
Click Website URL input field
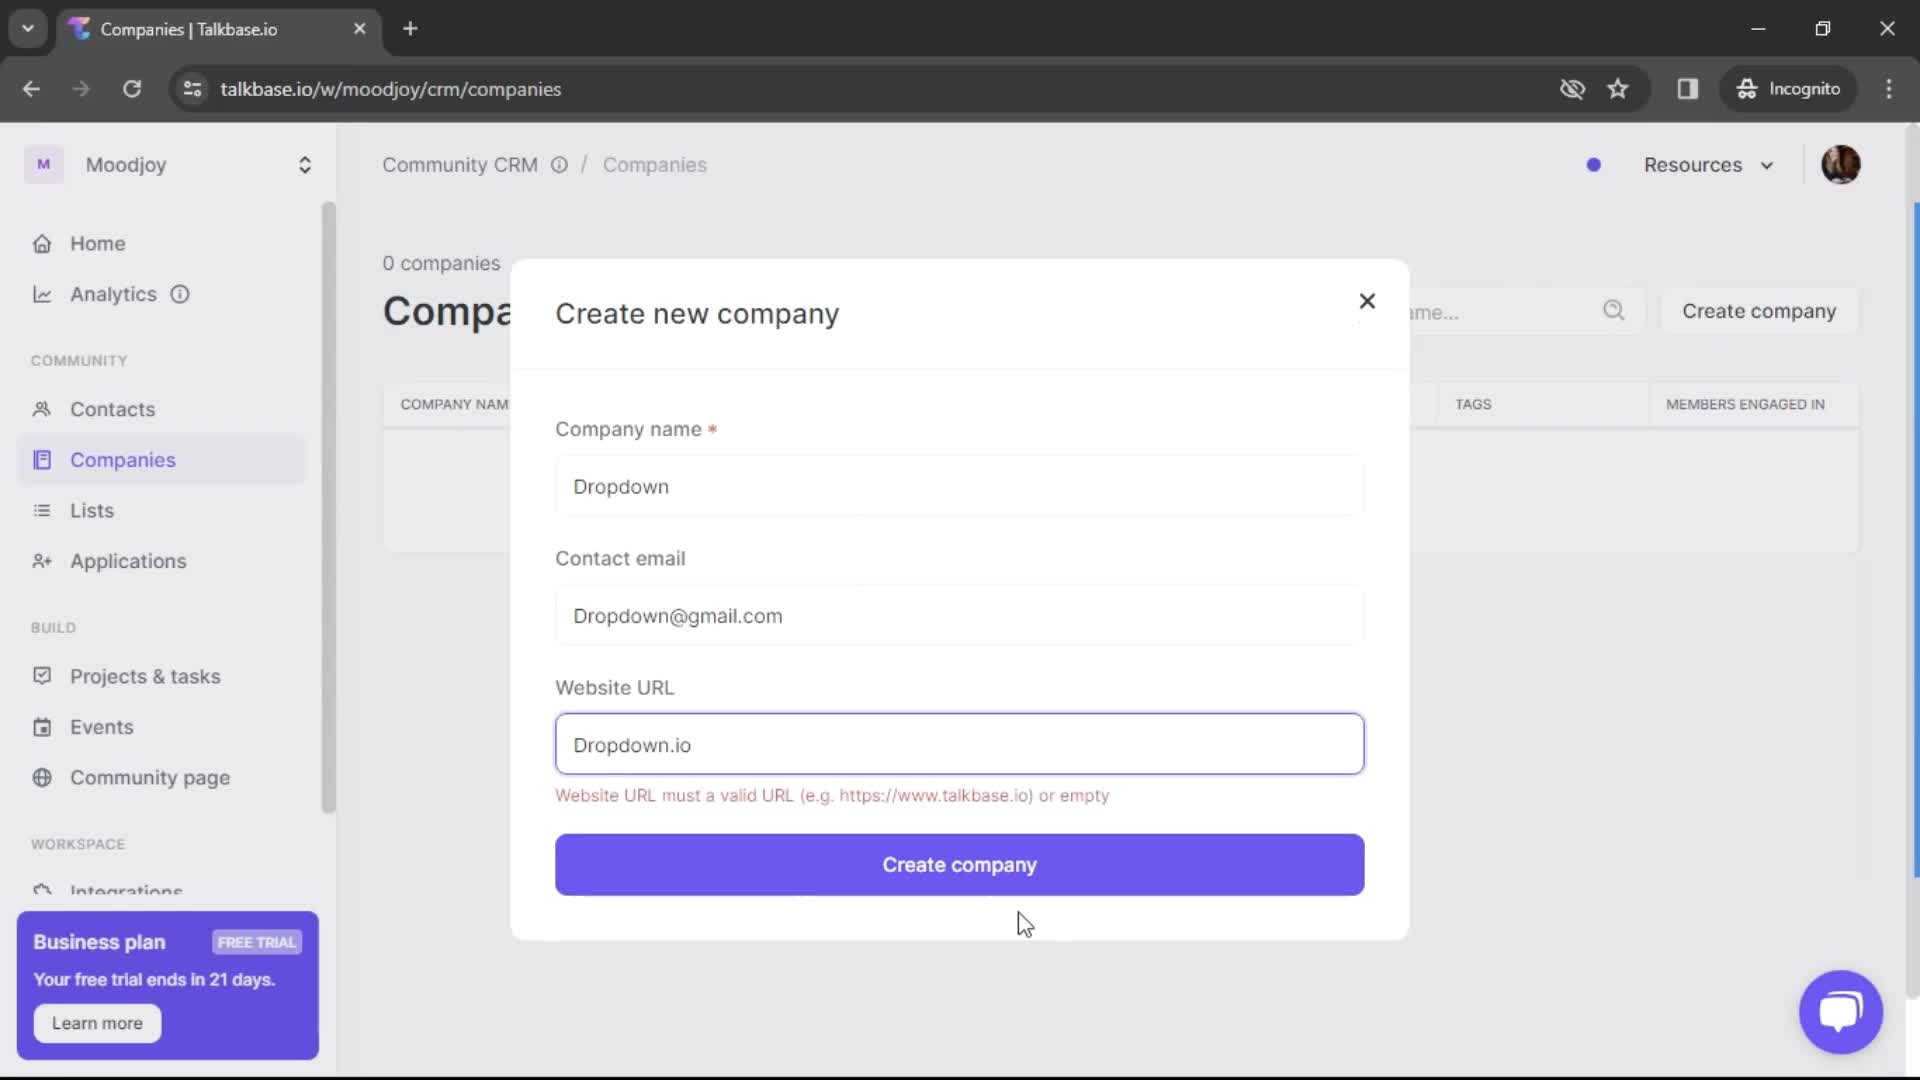959,744
